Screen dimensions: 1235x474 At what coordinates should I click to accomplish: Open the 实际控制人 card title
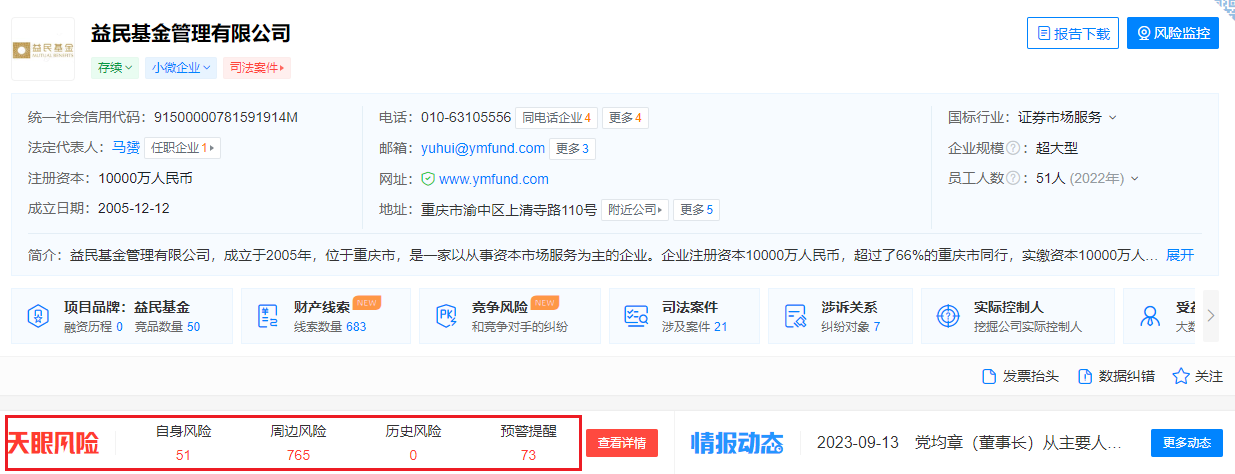1008,307
